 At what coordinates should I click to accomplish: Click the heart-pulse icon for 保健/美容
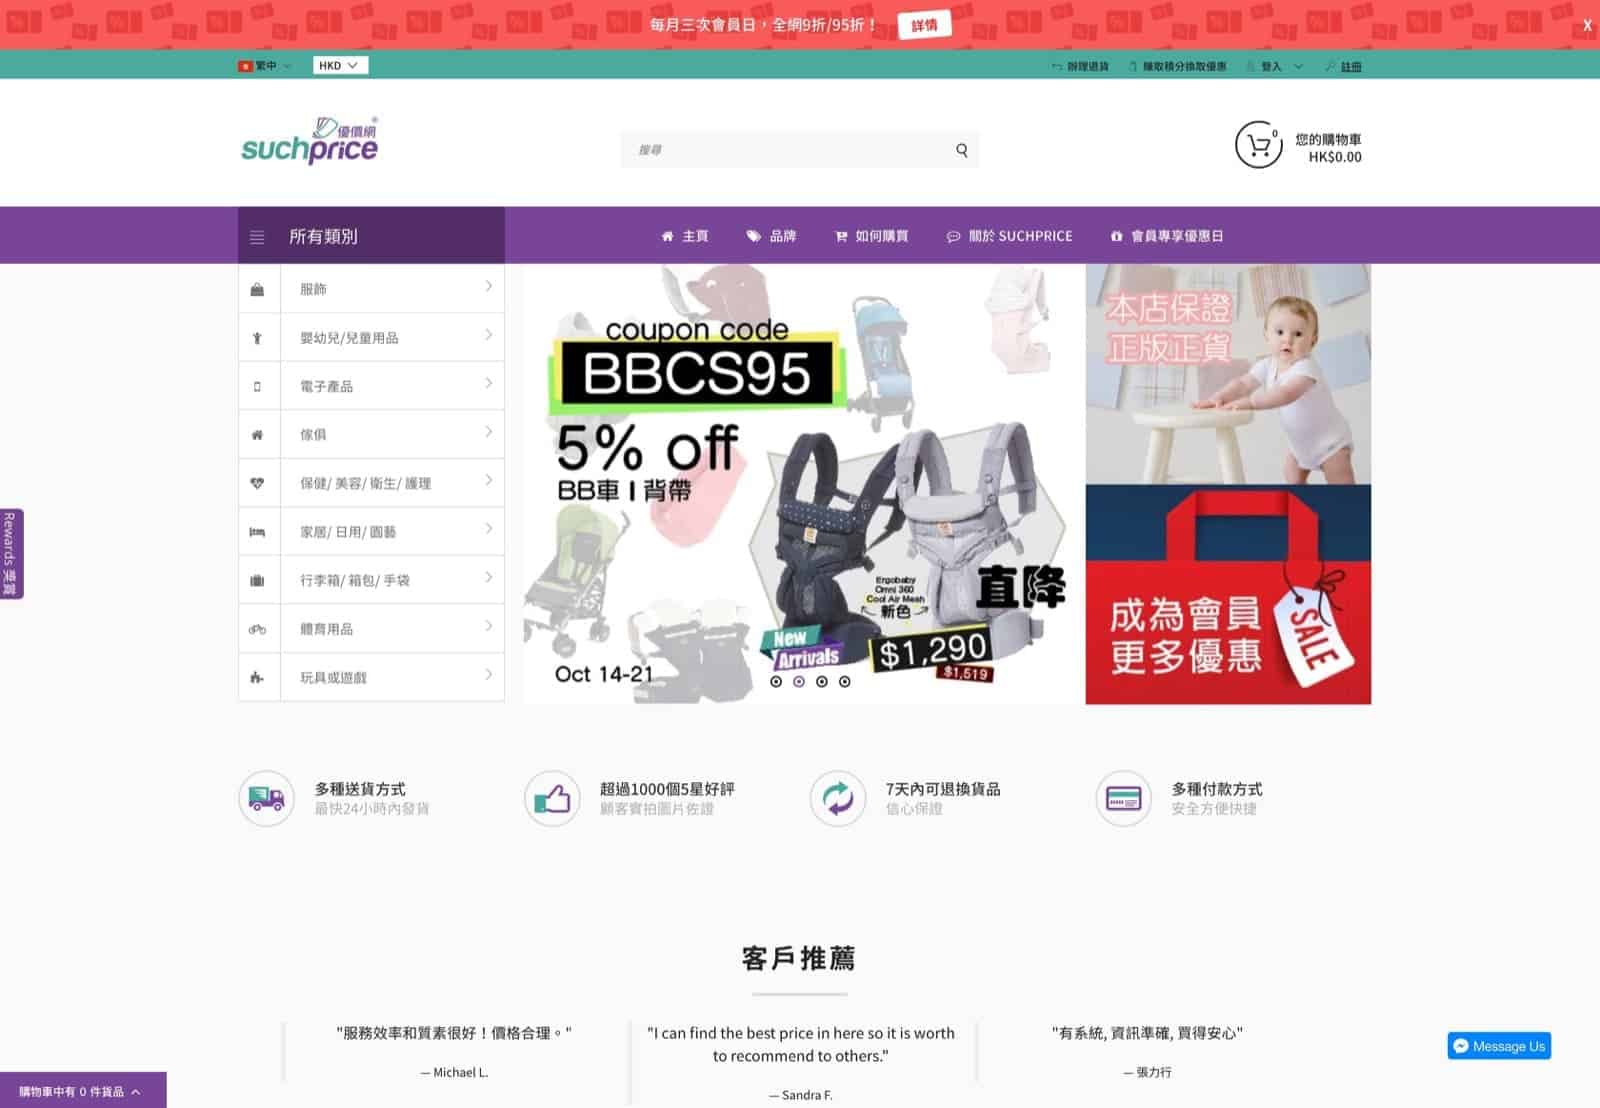(257, 483)
